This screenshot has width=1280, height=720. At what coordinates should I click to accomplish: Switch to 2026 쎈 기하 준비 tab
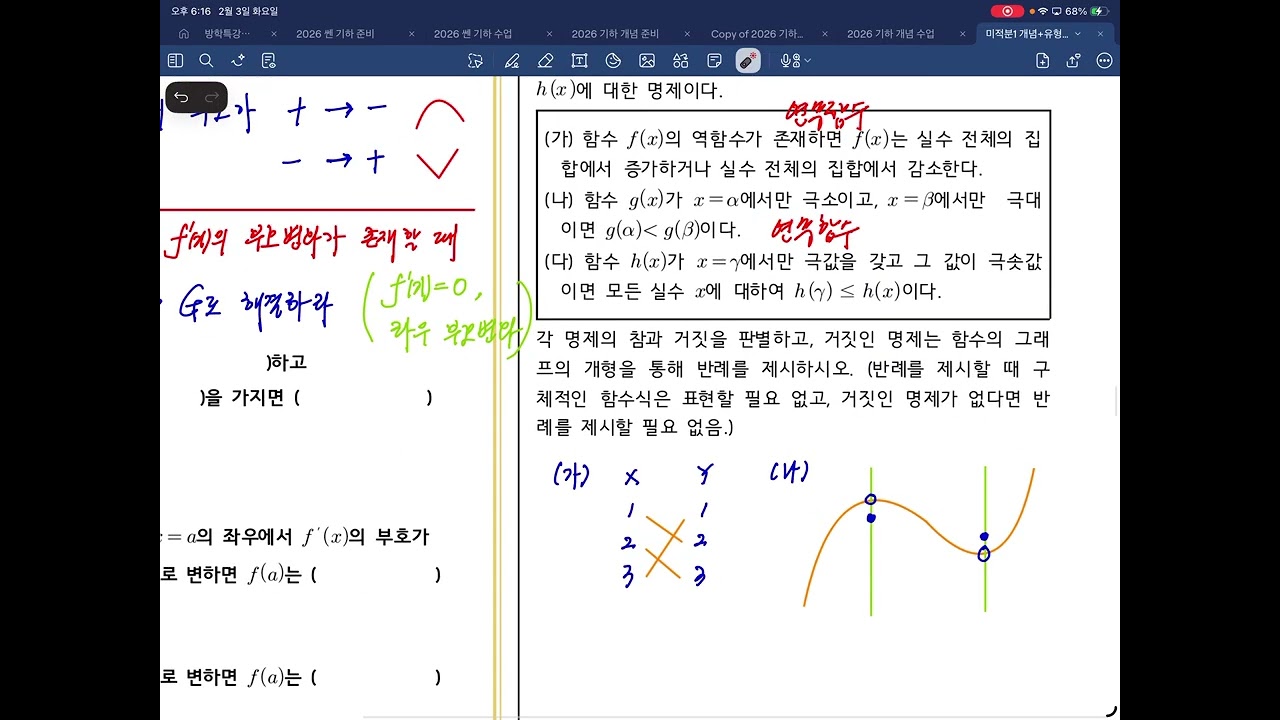335,33
